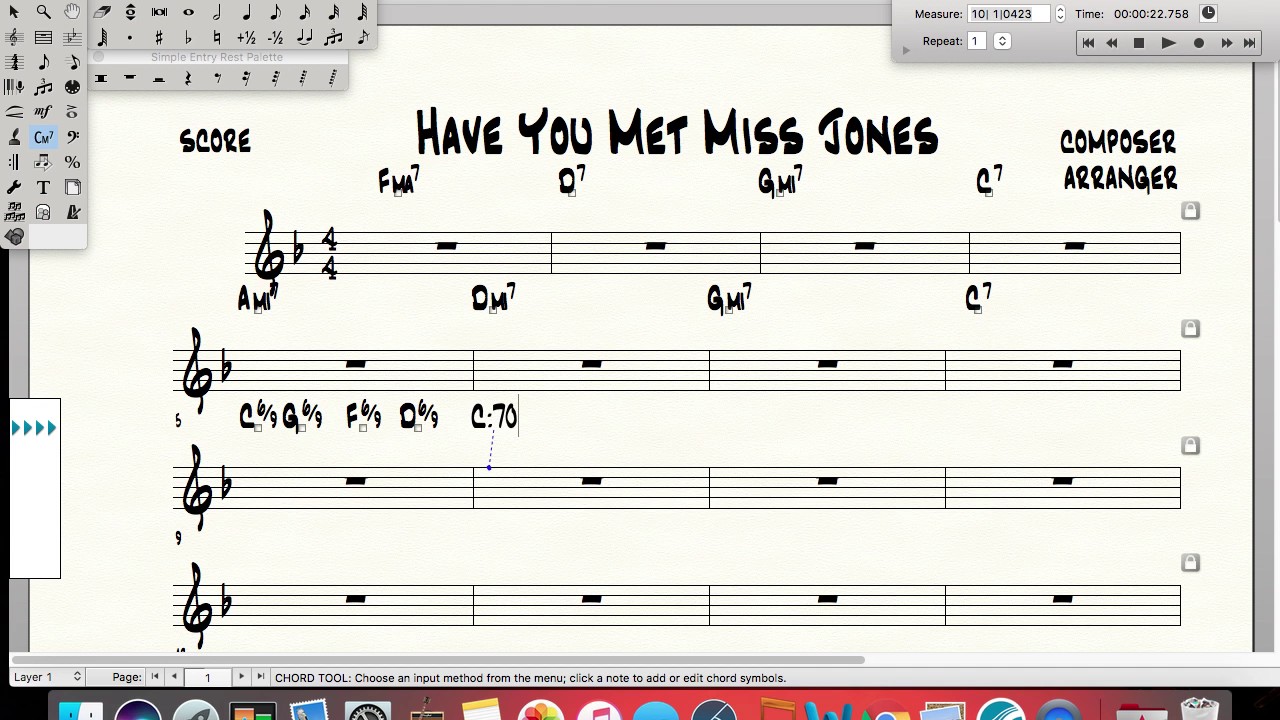Screen dimensions: 1280x720
Task: Toggle the flat accidental
Action: (188, 37)
